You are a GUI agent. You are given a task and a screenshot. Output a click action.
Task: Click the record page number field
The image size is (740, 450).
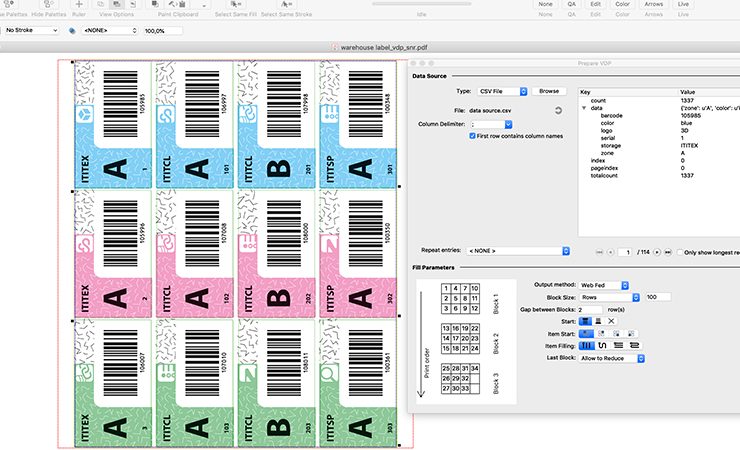(x=625, y=252)
